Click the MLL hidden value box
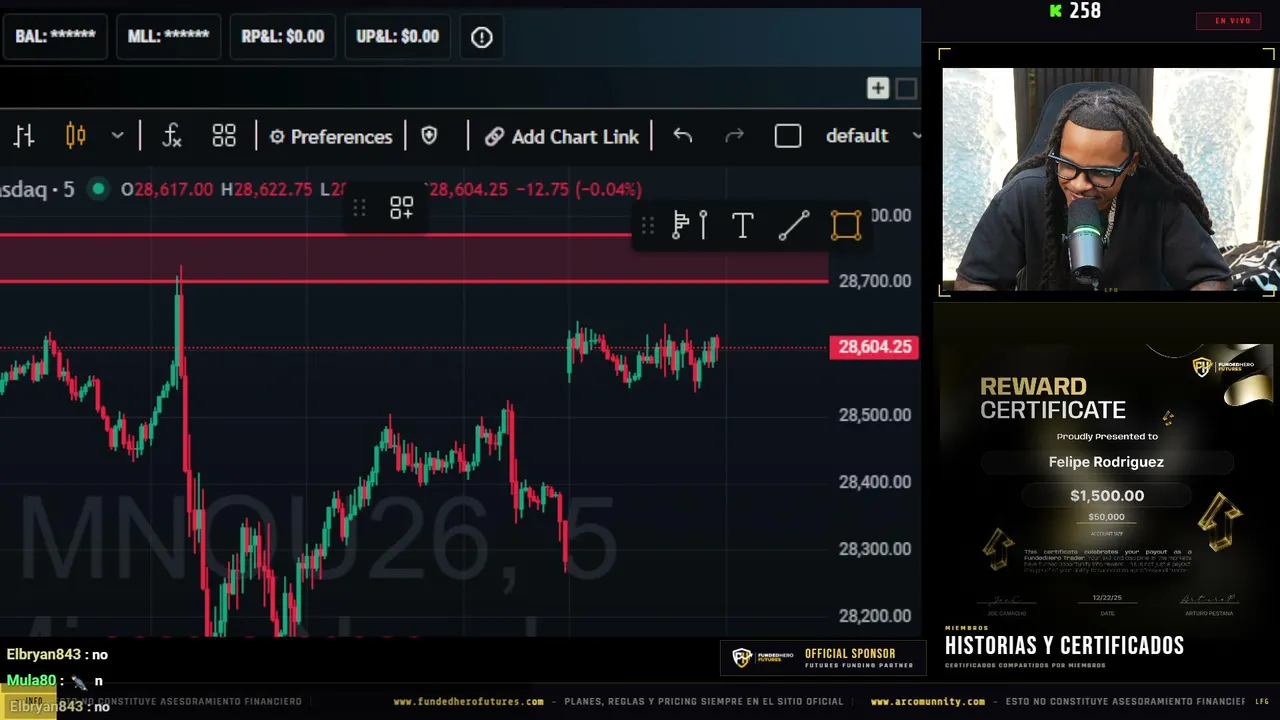The width and height of the screenshot is (1280, 720). coord(169,37)
